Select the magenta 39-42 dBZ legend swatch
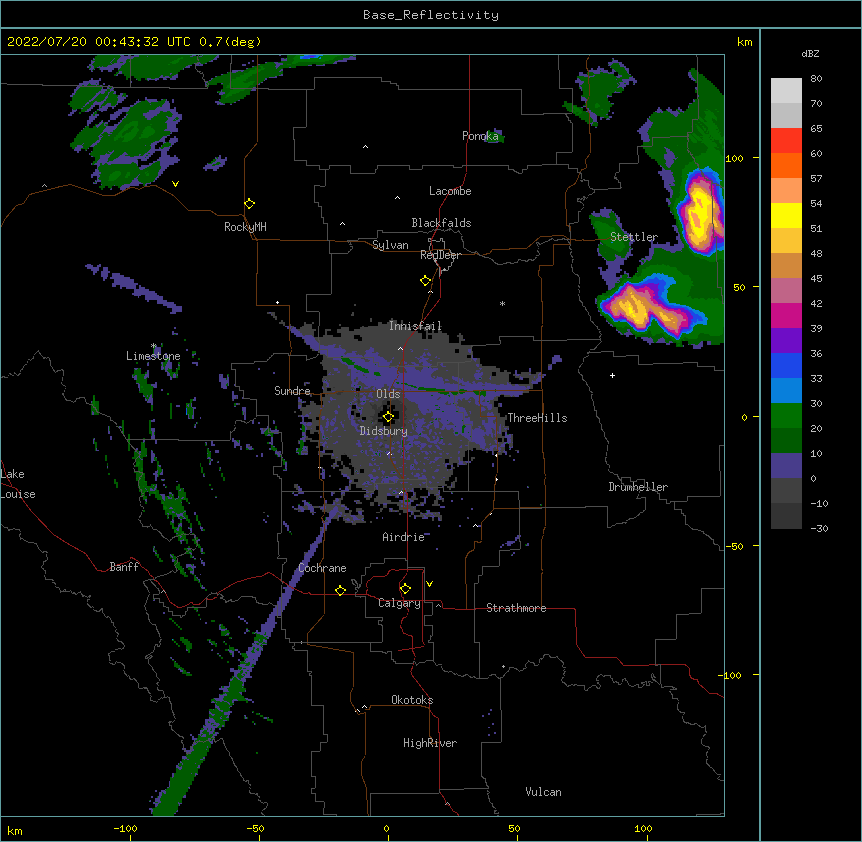Viewport: 862px width, 842px height. point(786,315)
